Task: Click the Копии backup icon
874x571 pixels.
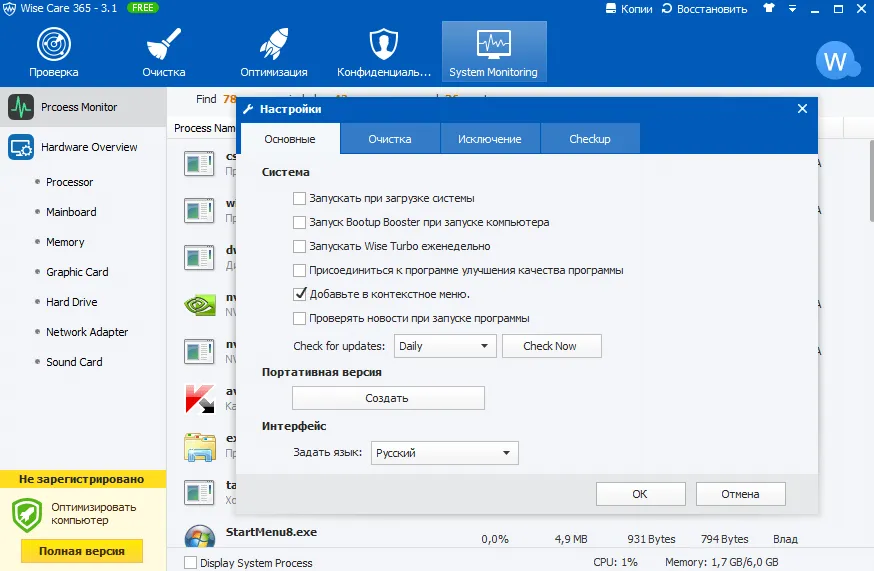Action: click(x=611, y=8)
